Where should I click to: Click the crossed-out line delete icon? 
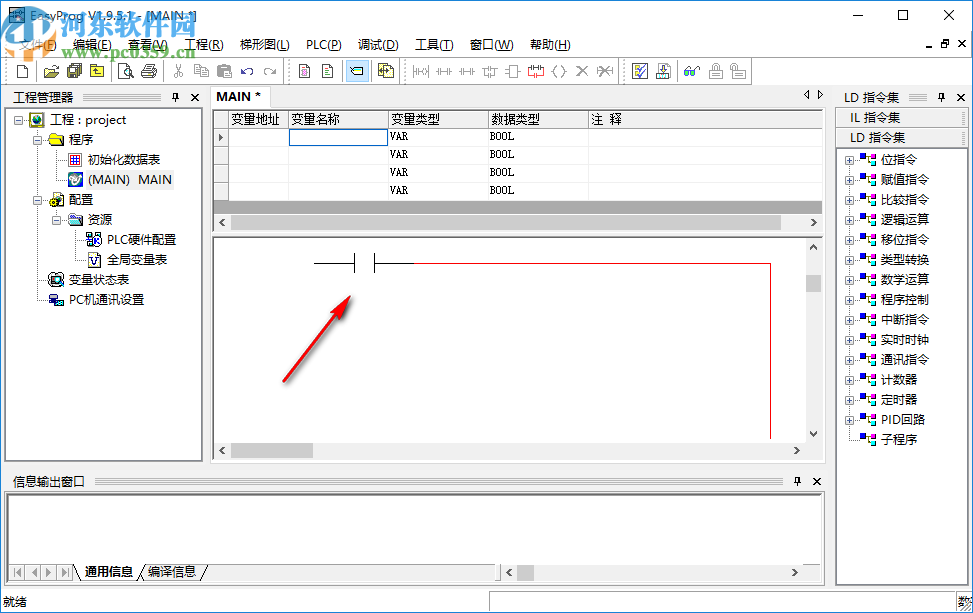tap(605, 71)
